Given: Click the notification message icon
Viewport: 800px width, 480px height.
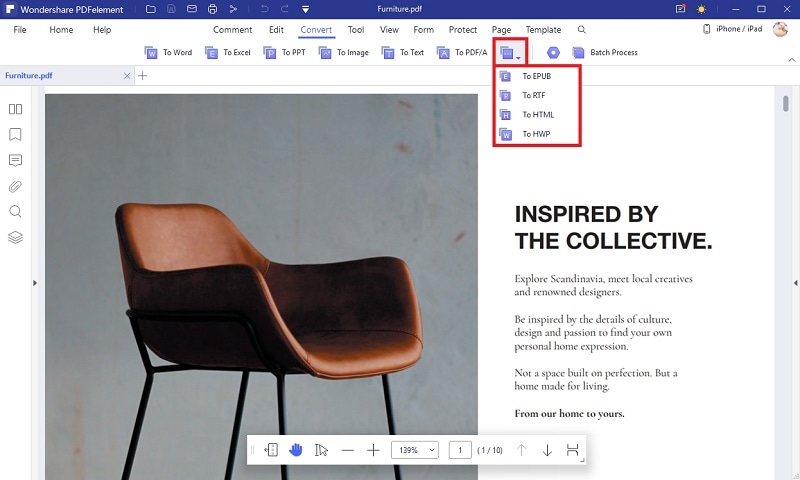Looking at the screenshot, I should [680, 9].
